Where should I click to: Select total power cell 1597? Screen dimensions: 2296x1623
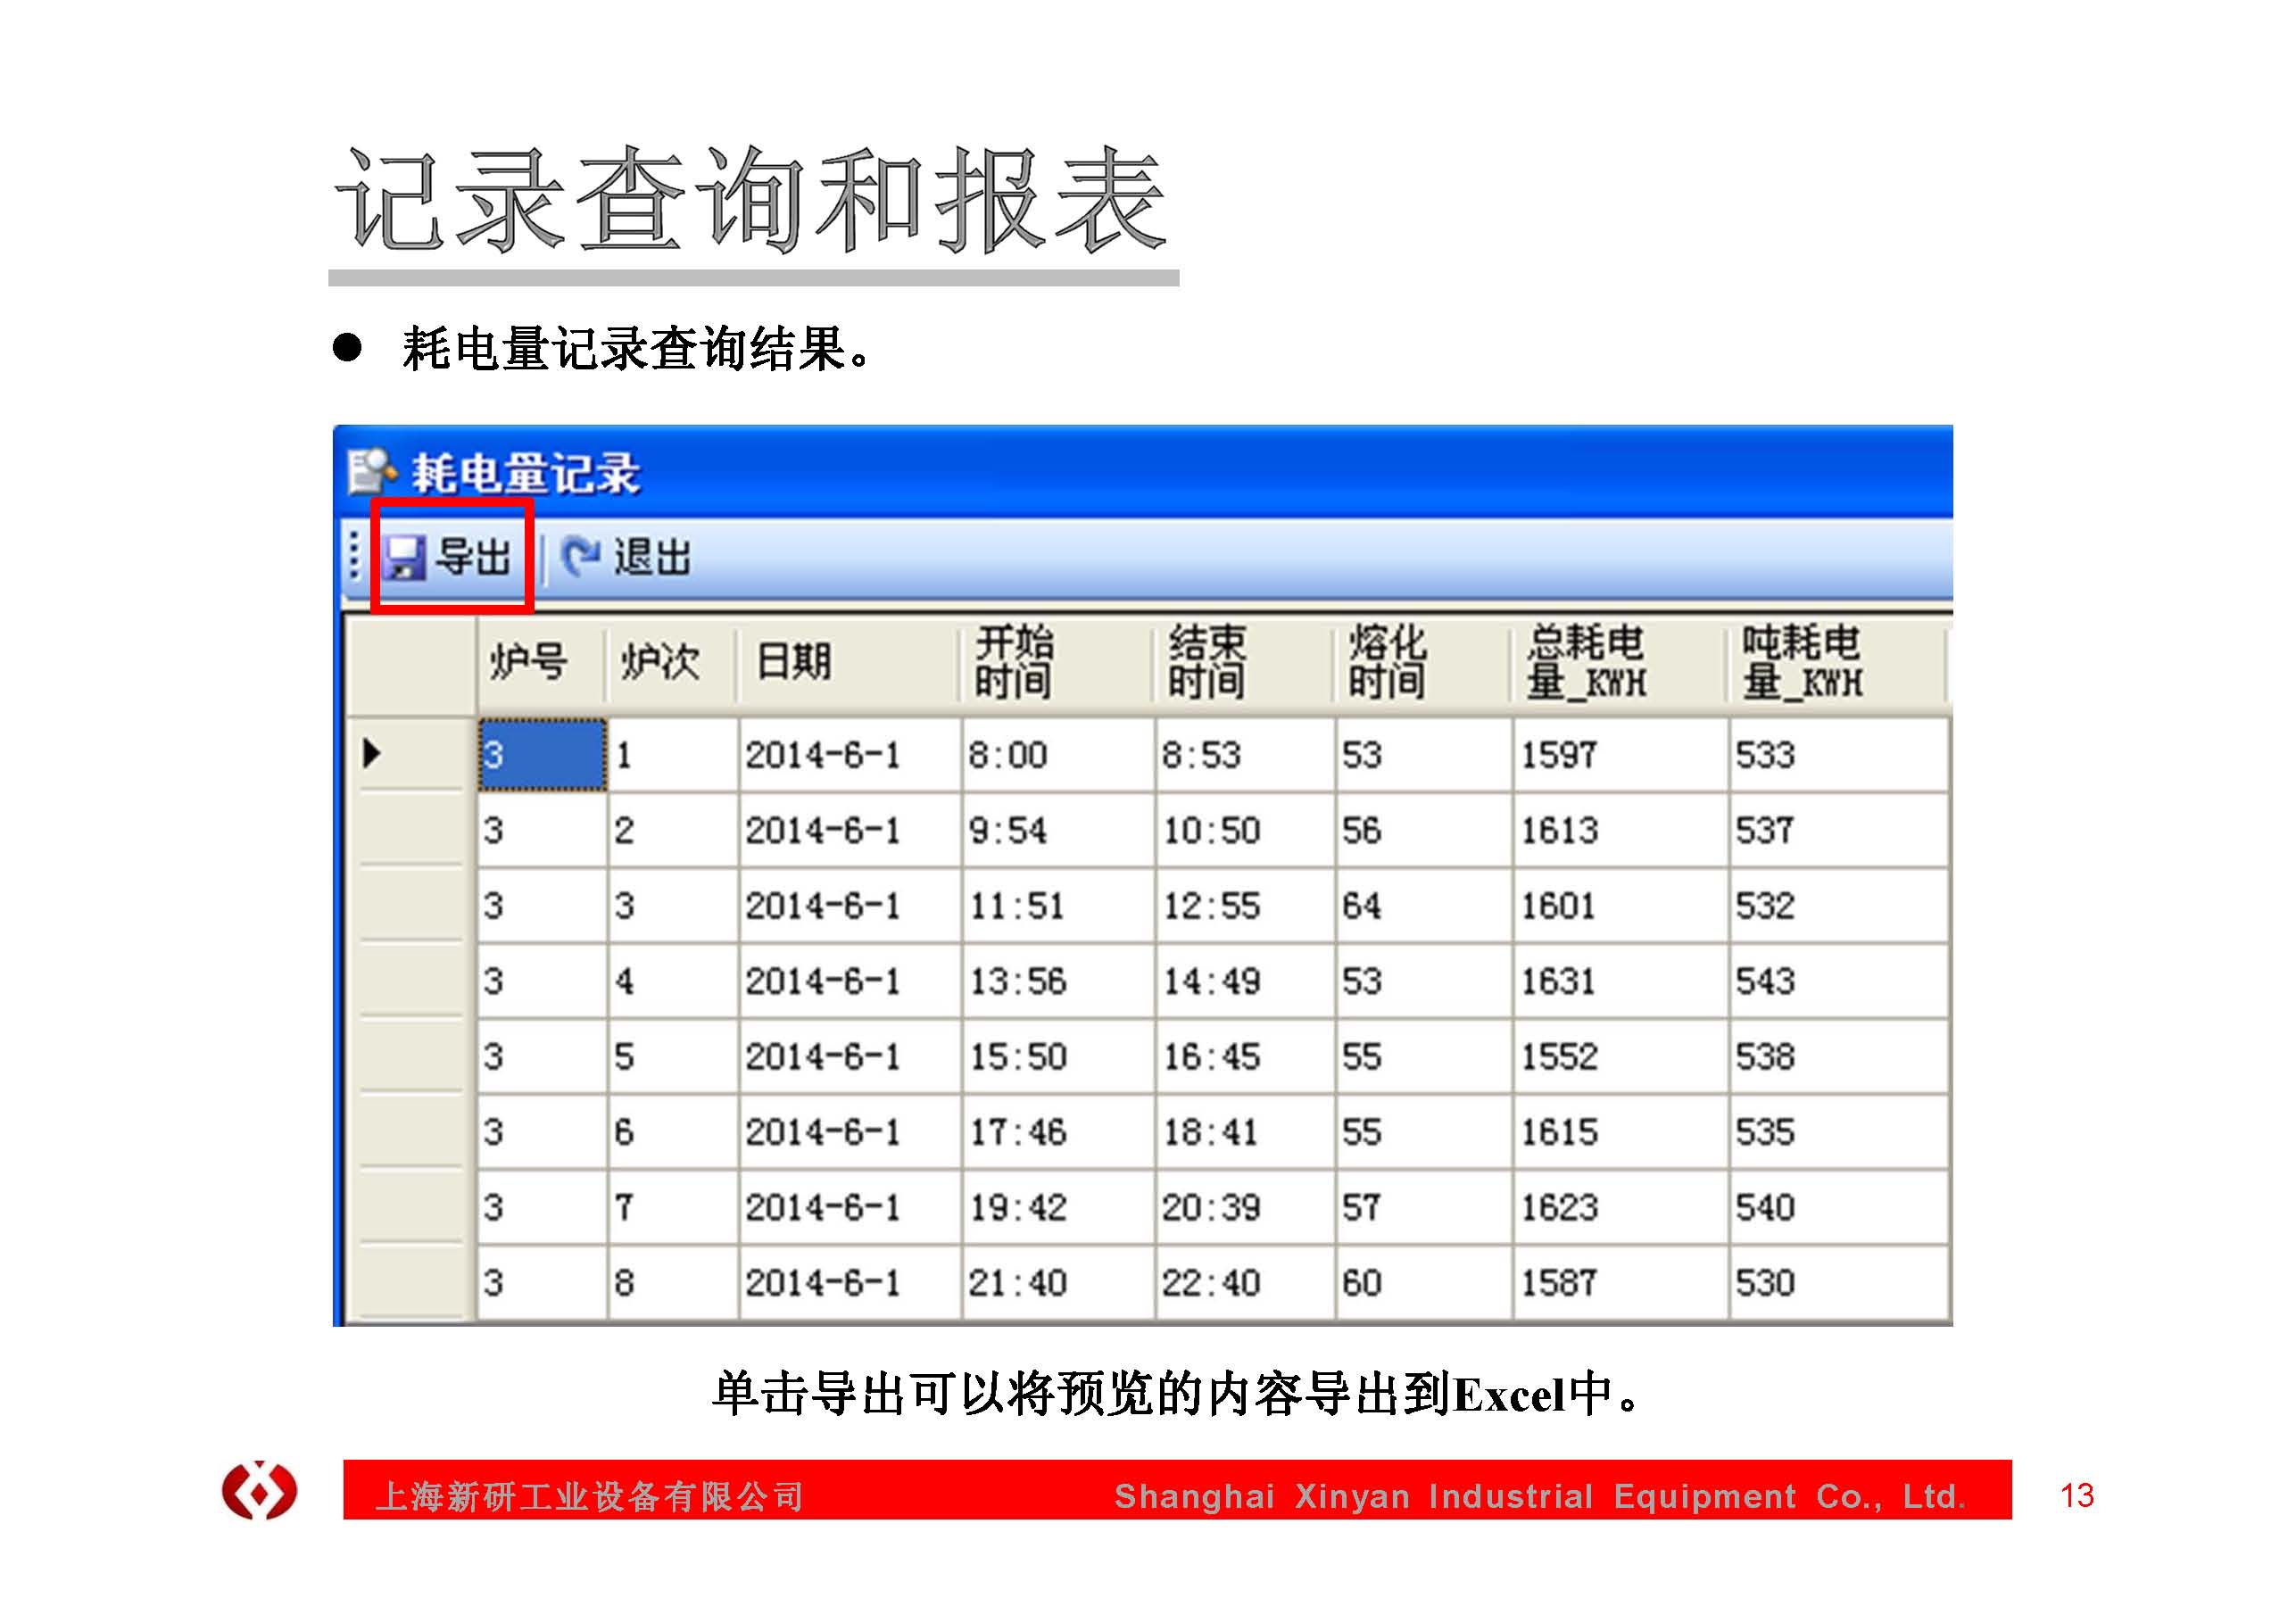click(x=1621, y=755)
